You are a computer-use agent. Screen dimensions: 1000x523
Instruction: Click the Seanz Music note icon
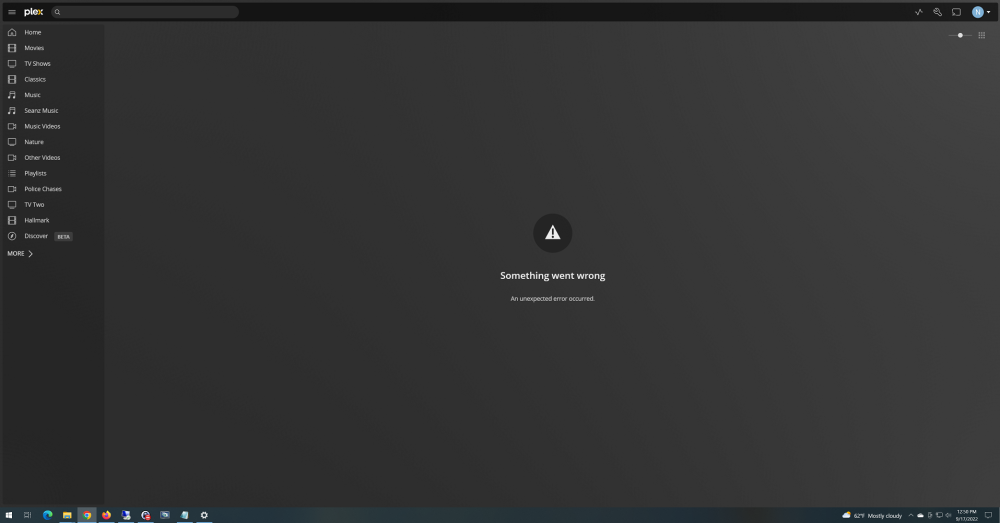[x=11, y=110]
